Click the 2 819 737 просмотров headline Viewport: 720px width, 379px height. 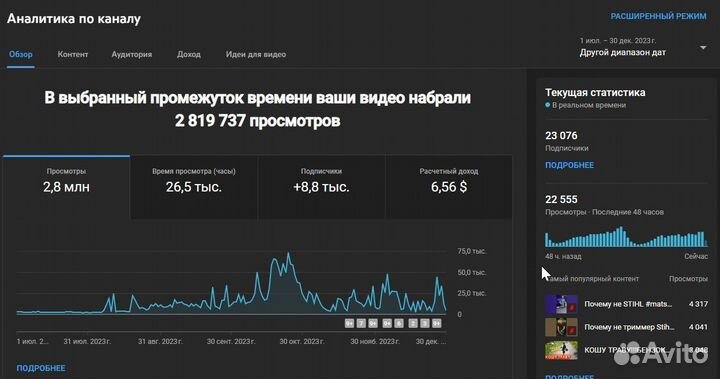[x=258, y=121]
